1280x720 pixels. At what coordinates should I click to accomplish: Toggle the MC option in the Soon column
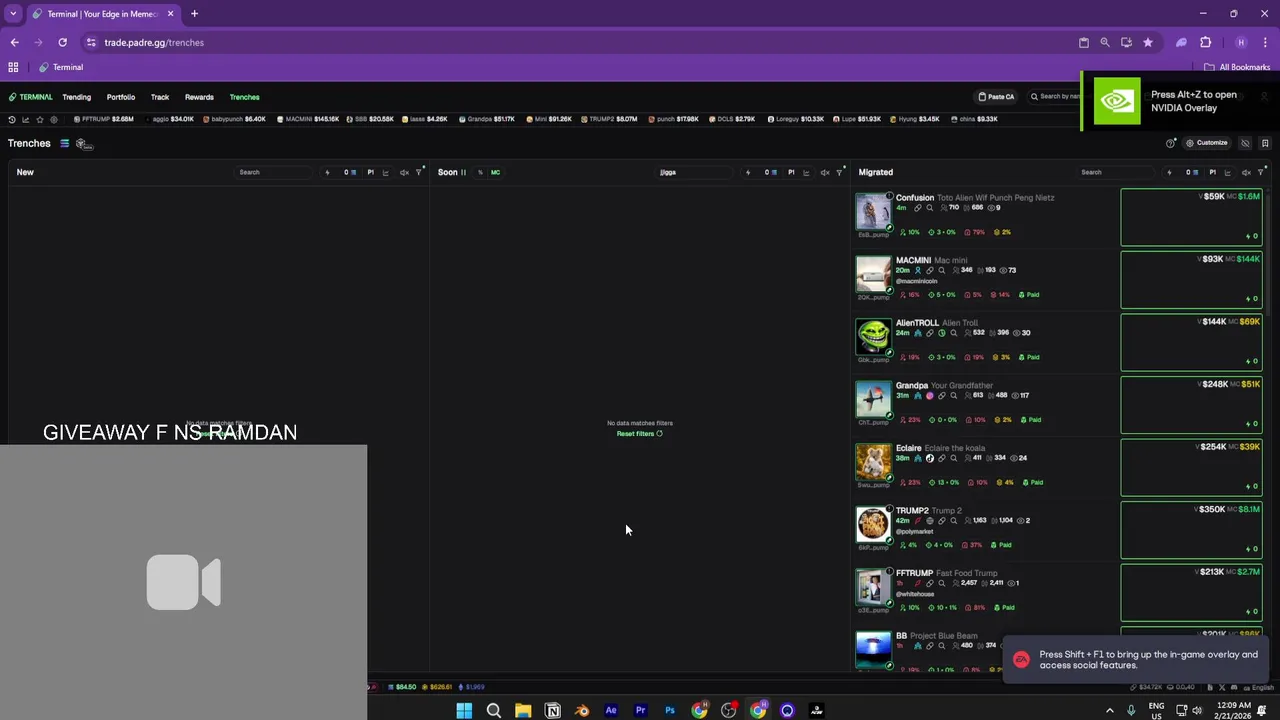click(x=495, y=172)
